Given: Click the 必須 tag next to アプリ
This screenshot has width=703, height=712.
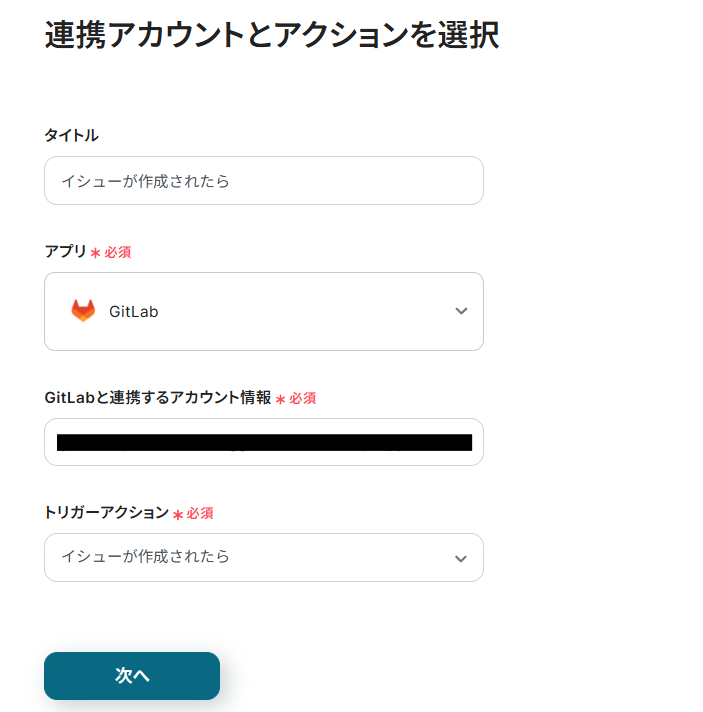Looking at the screenshot, I should pos(118,253).
